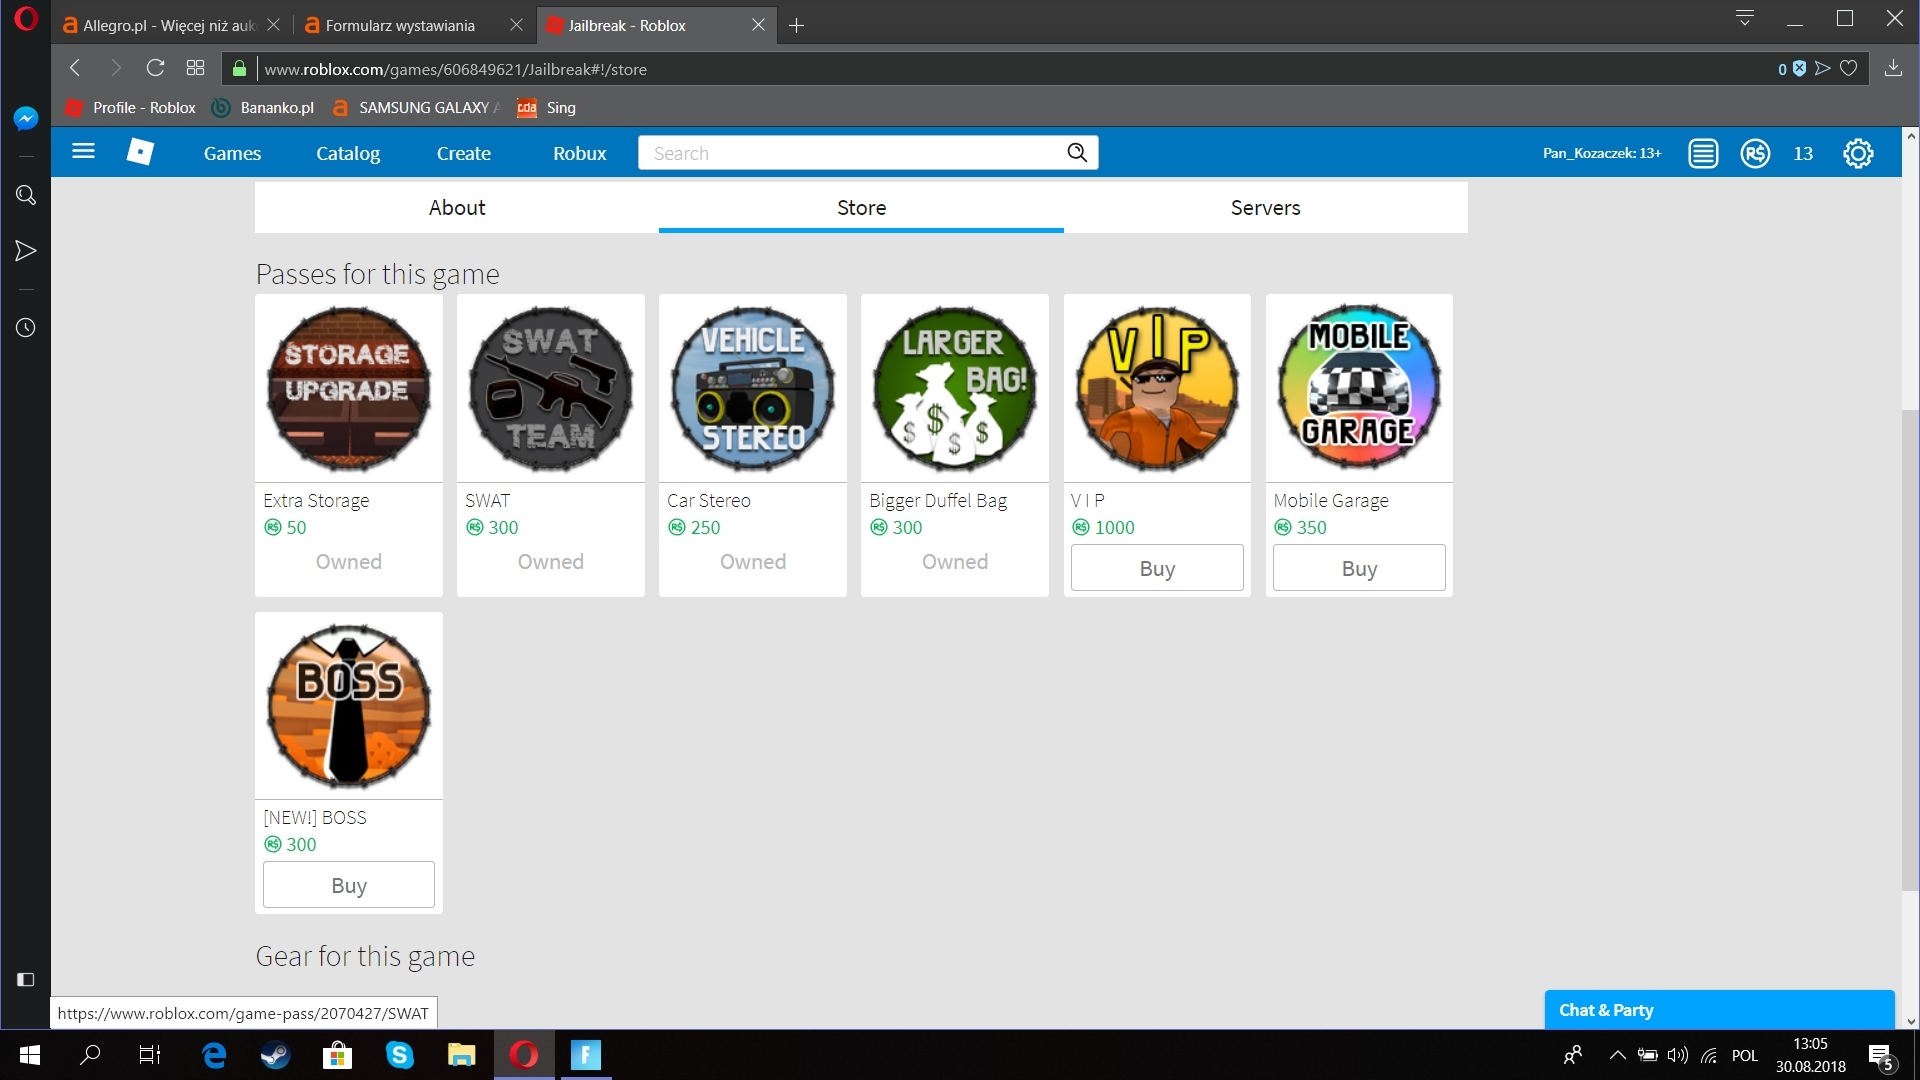This screenshot has height=1080, width=1920.
Task: Click the Robux balance dropdown
Action: (x=1779, y=153)
